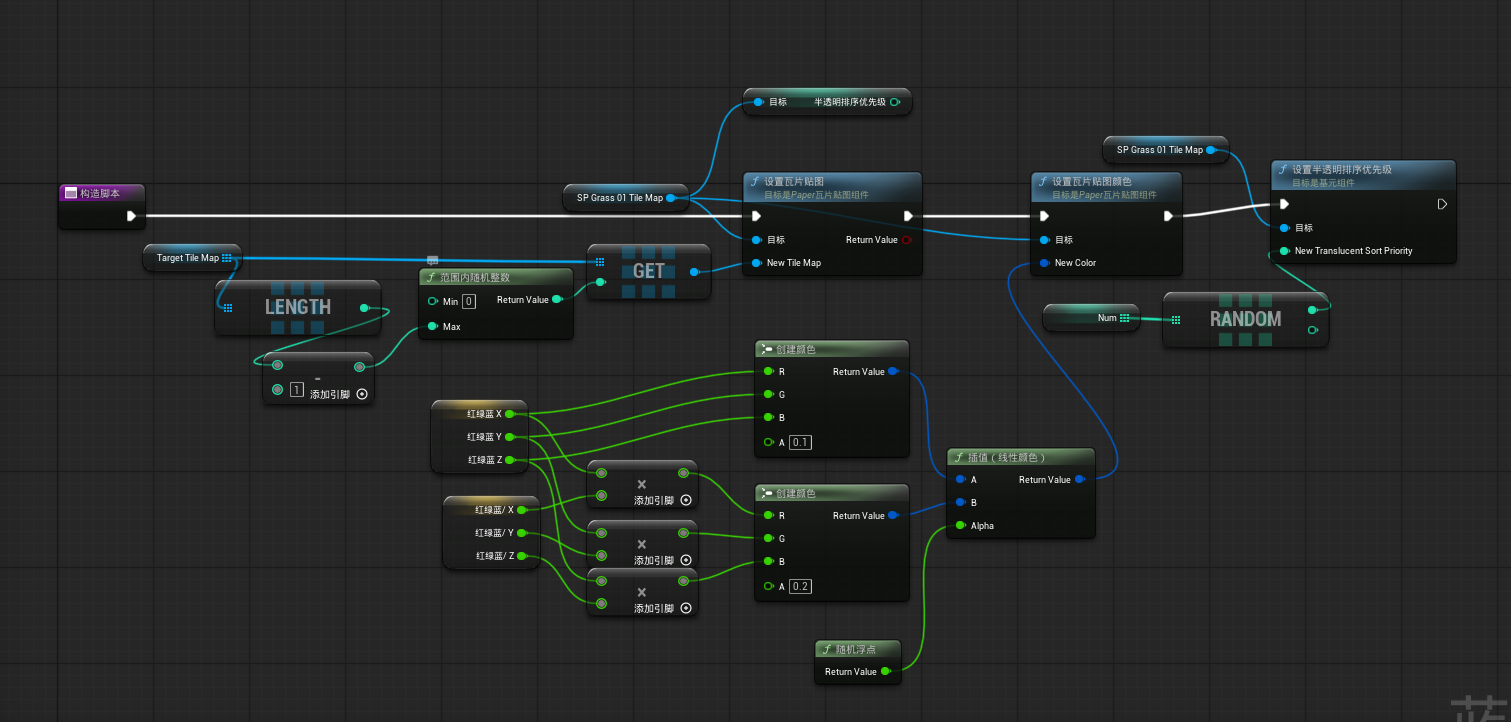Click the subtract node output pin
The image size is (1511, 722).
[x=359, y=366]
